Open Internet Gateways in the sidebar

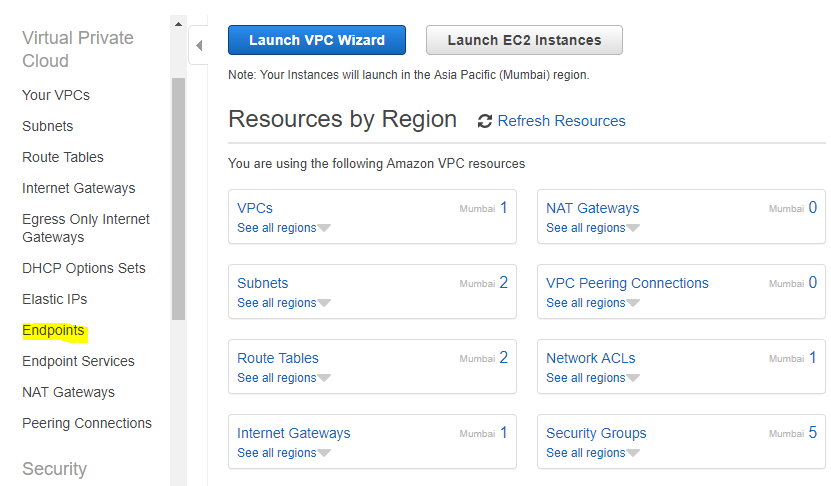(78, 188)
